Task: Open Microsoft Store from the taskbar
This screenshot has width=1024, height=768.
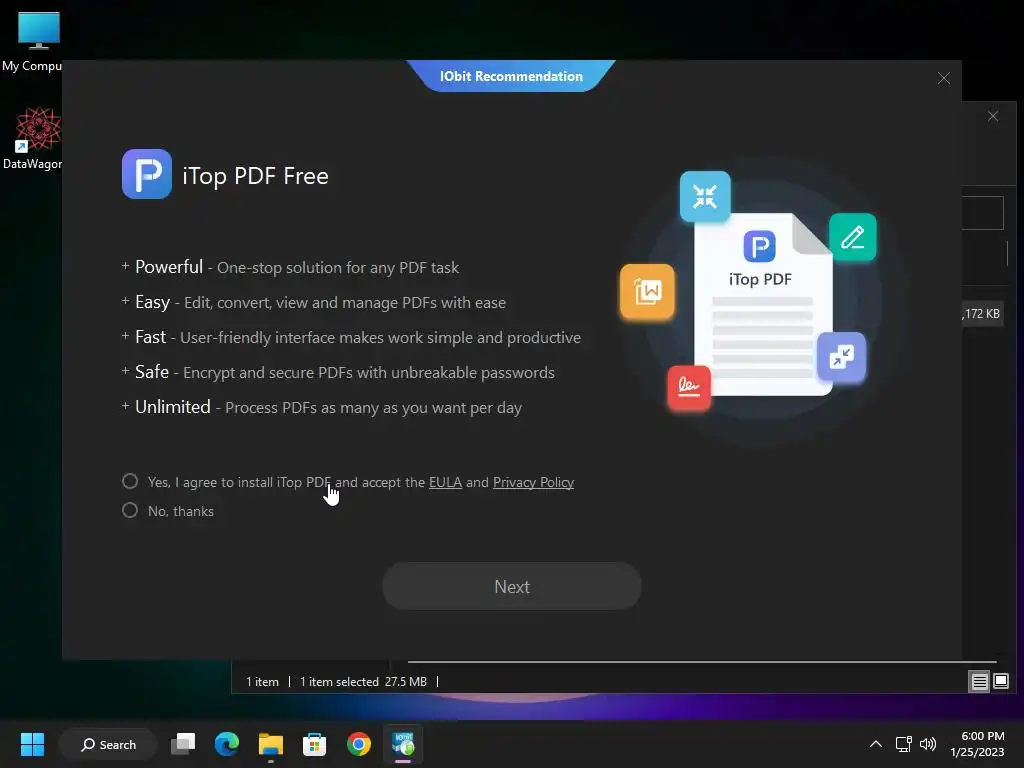Action: point(314,744)
